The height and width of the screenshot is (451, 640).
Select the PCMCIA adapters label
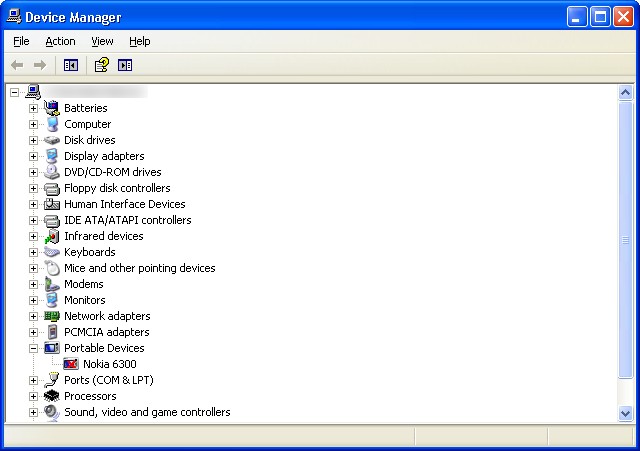107,332
